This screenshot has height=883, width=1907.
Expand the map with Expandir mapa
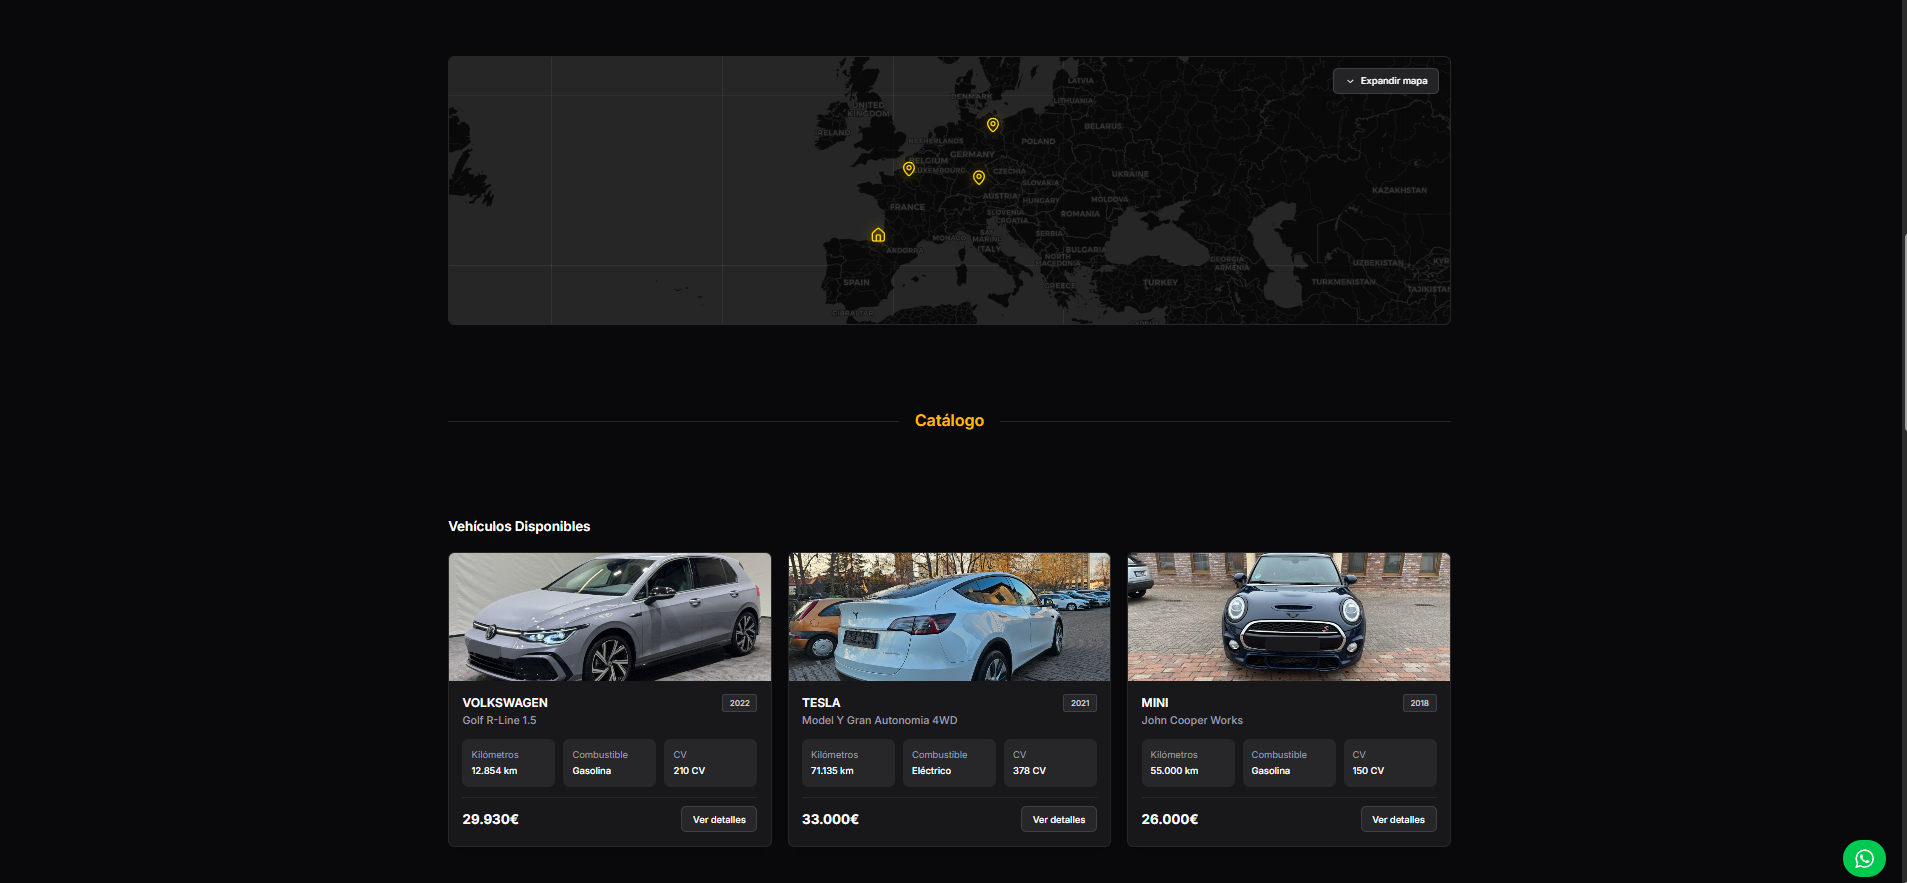coord(1386,81)
